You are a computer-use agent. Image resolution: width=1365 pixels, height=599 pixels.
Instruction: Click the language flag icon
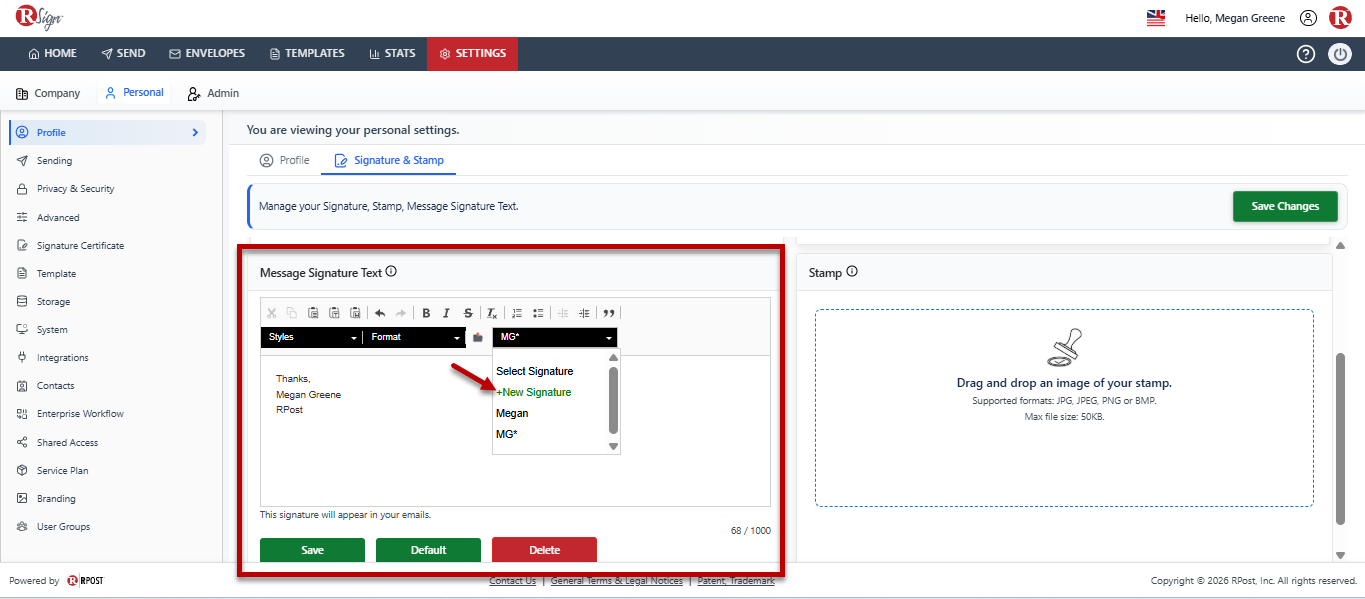tap(1156, 18)
